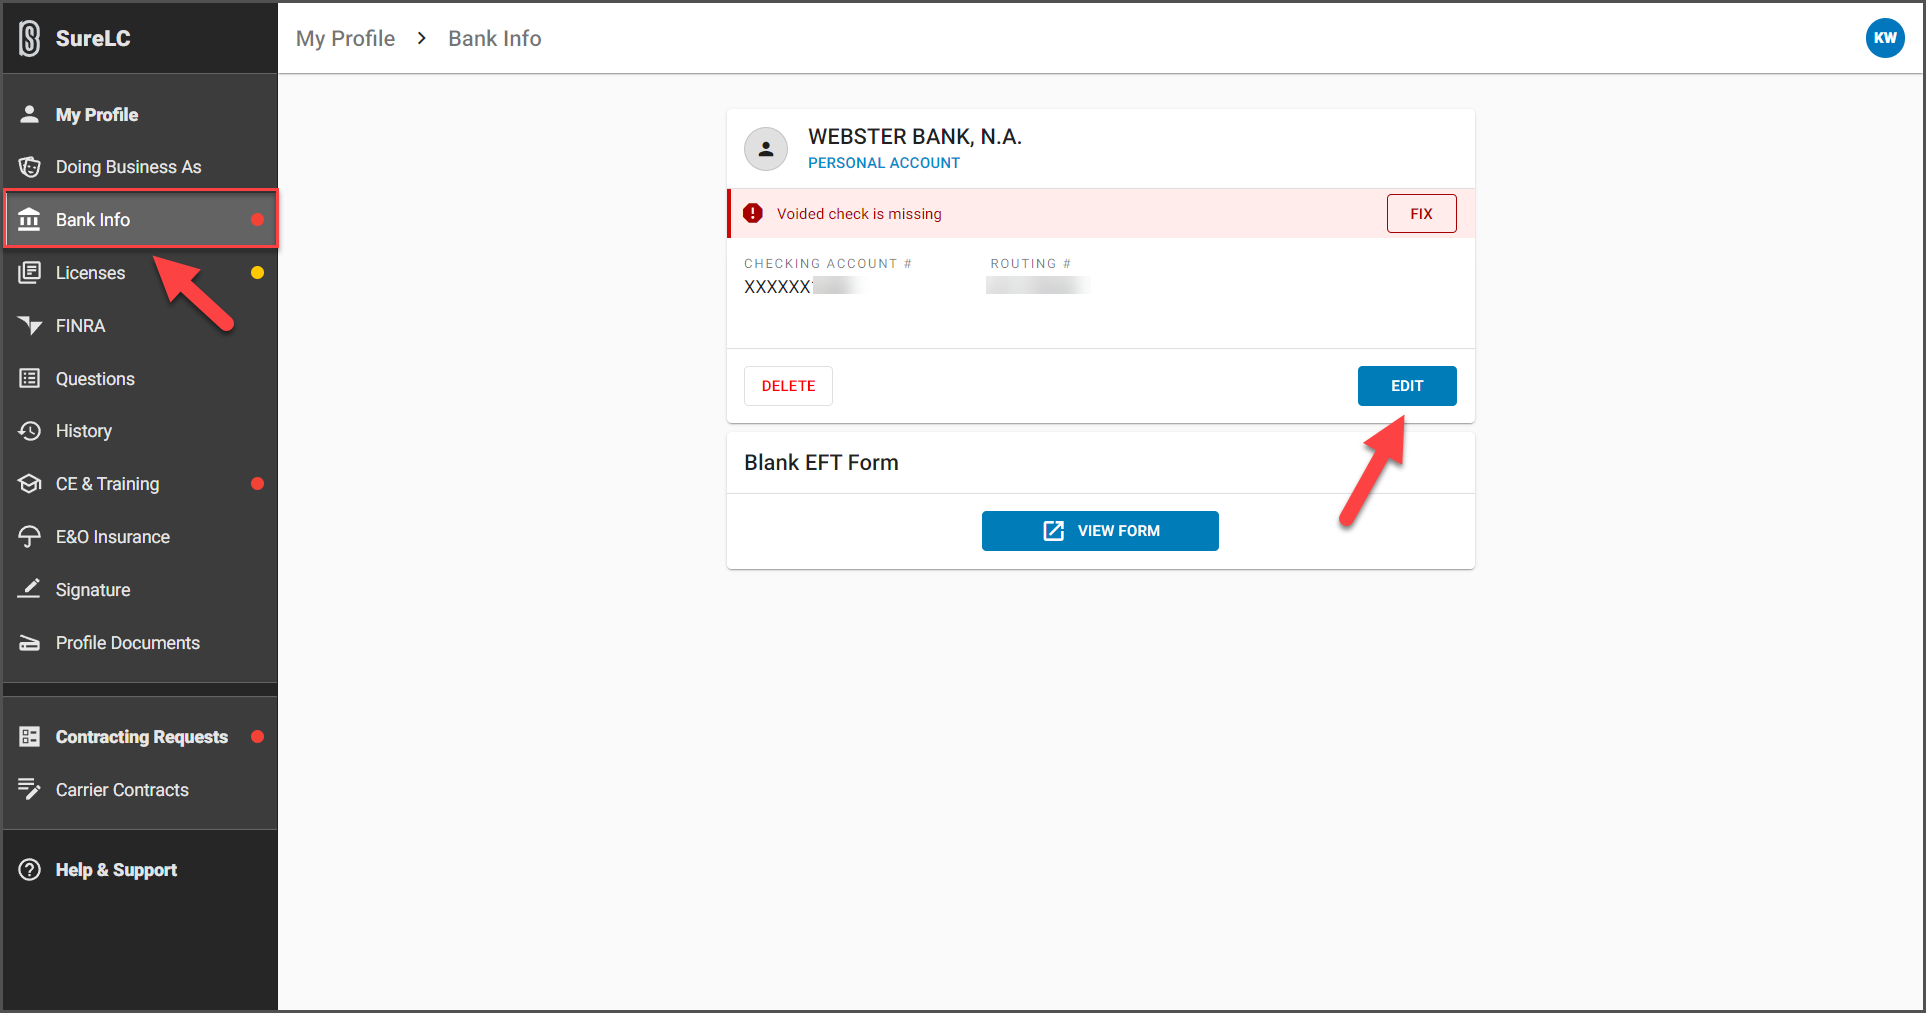Open Carrier Contracts
The width and height of the screenshot is (1926, 1013).
pyautogui.click(x=140, y=790)
